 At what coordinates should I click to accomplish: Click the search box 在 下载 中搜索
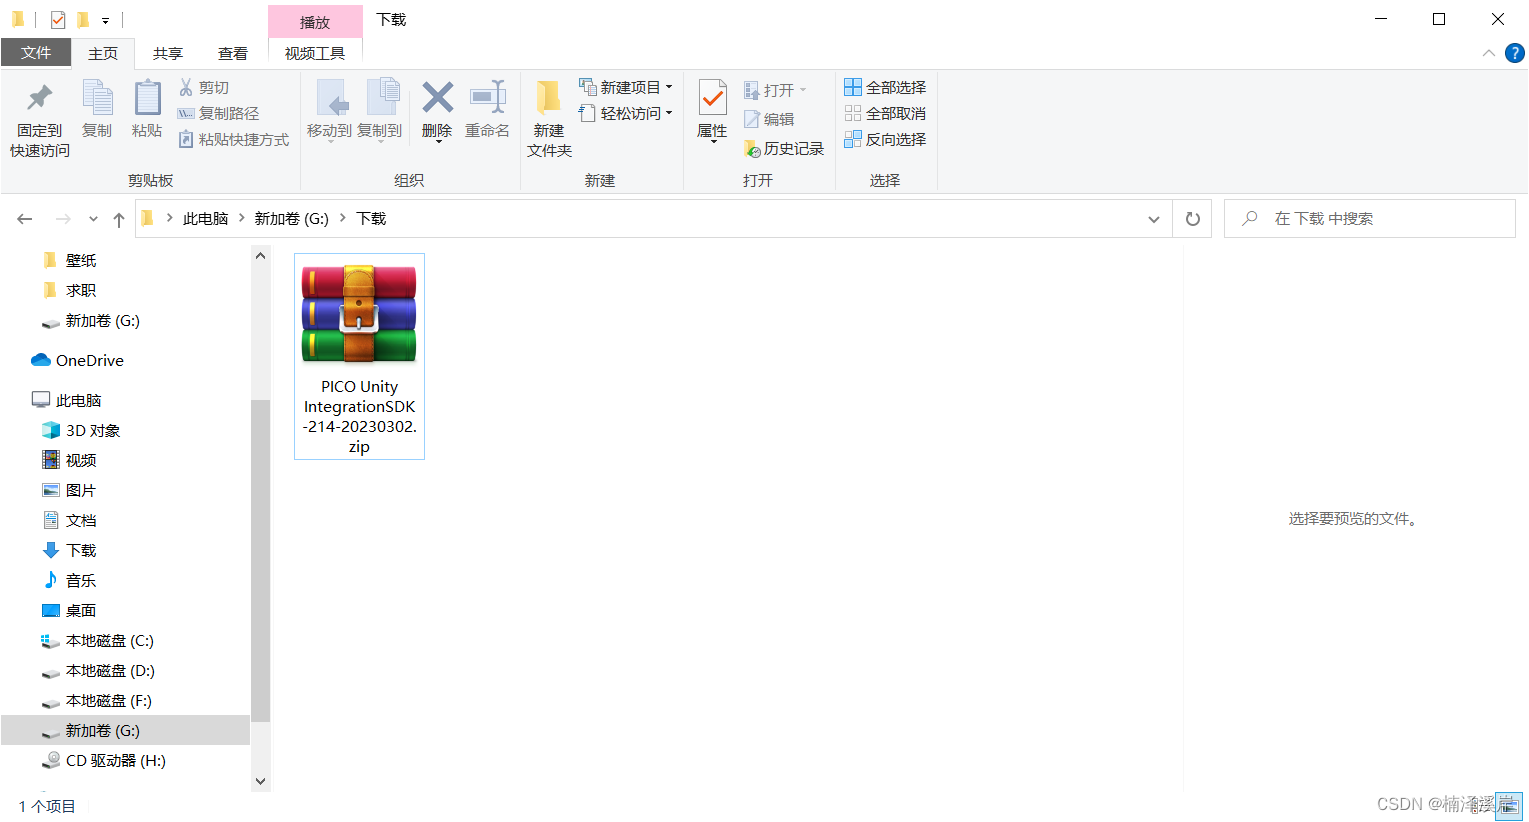pos(1370,219)
